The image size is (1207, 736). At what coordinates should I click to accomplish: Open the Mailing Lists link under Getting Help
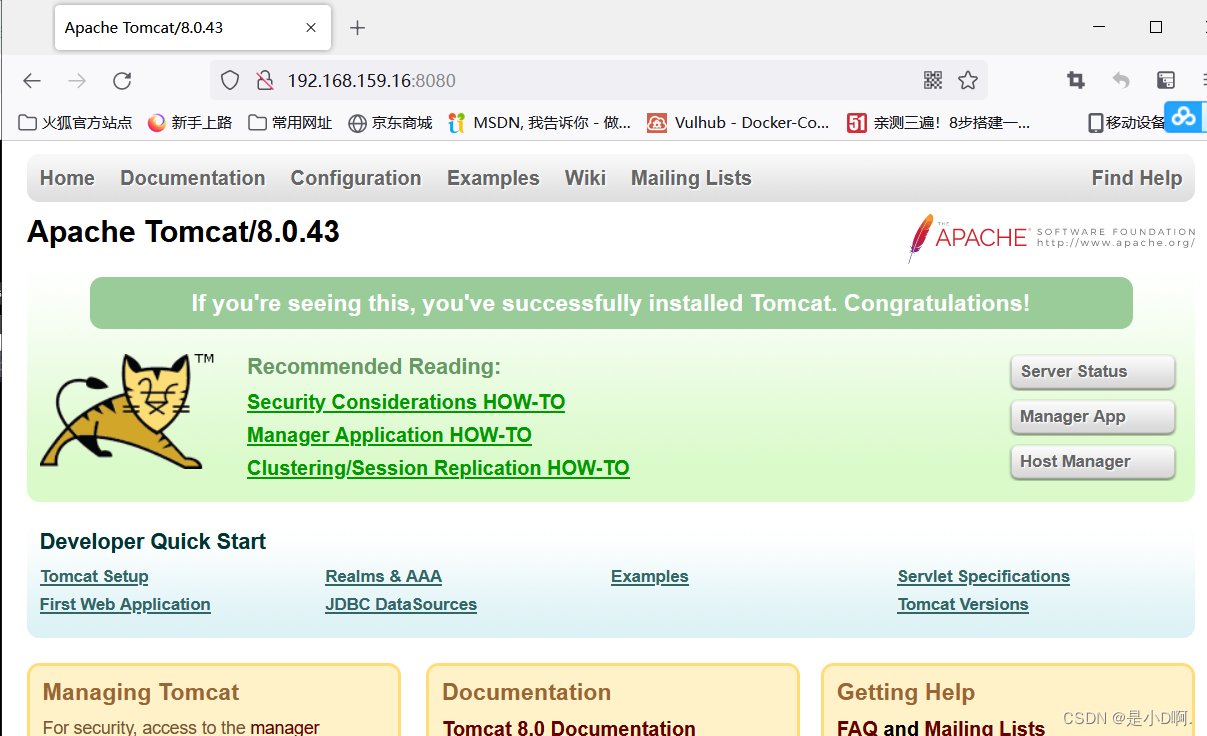(985, 728)
